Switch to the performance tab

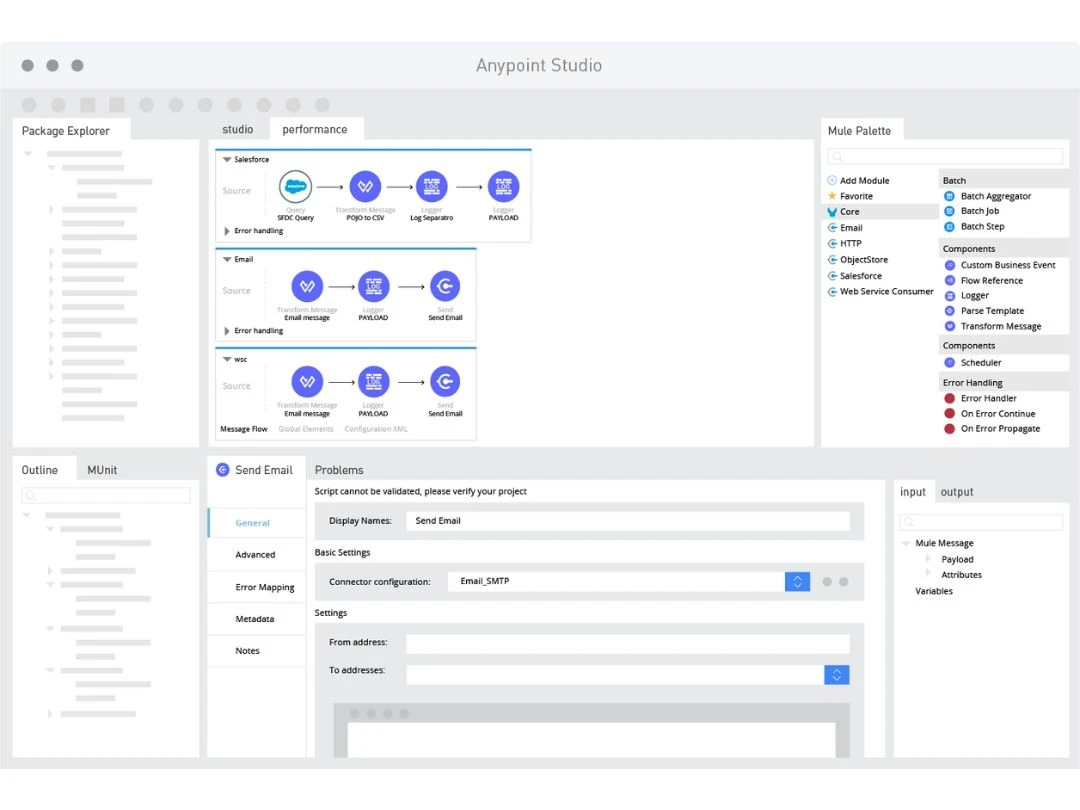(x=314, y=130)
